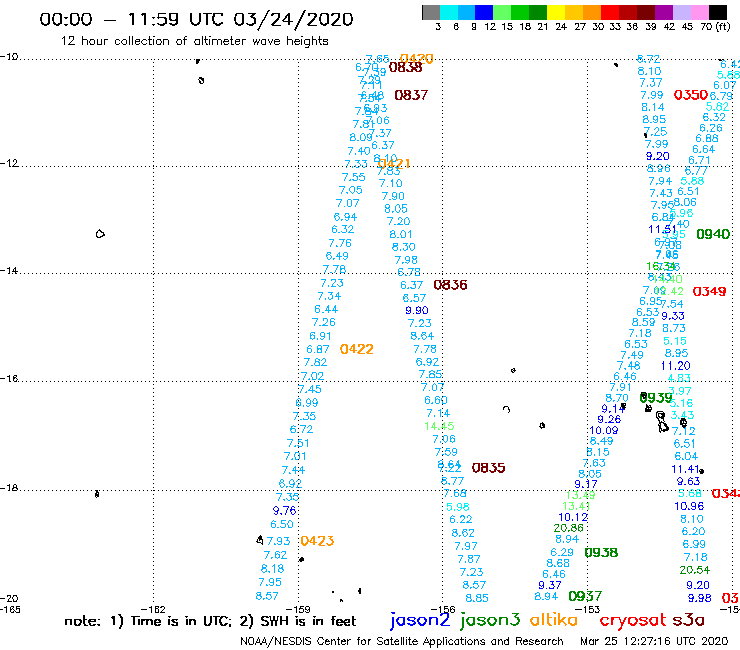This screenshot has height=650, width=740.
Task: Click the wave height value '9.98'
Action: [x=699, y=598]
